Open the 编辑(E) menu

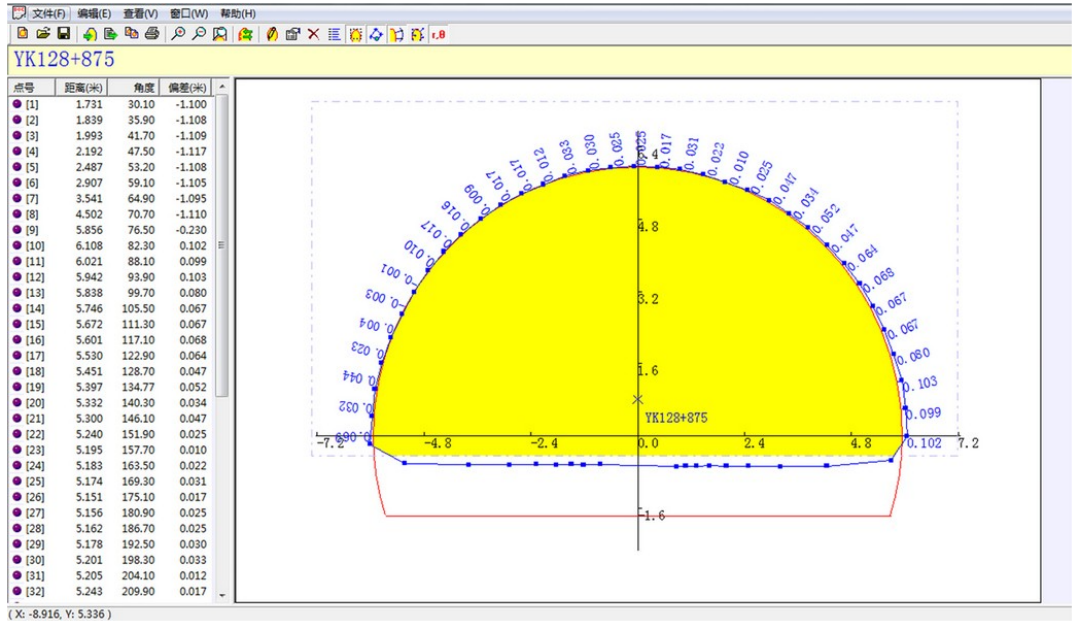(94, 14)
